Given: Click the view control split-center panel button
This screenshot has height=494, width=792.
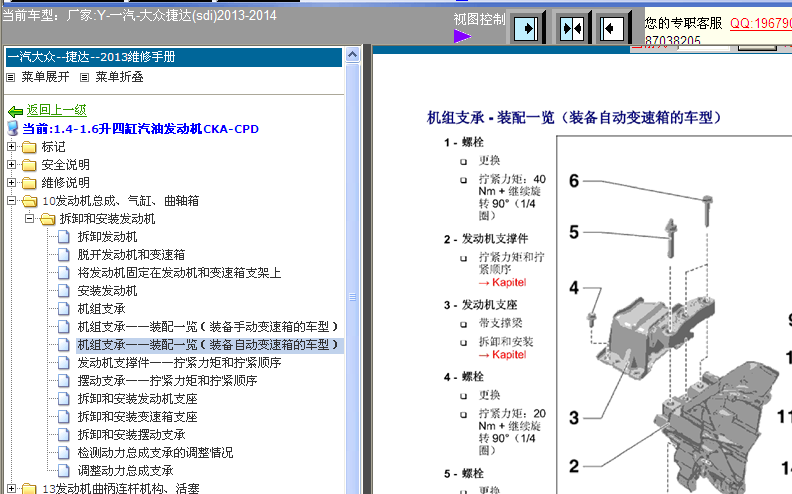Looking at the screenshot, I should (x=572, y=29).
